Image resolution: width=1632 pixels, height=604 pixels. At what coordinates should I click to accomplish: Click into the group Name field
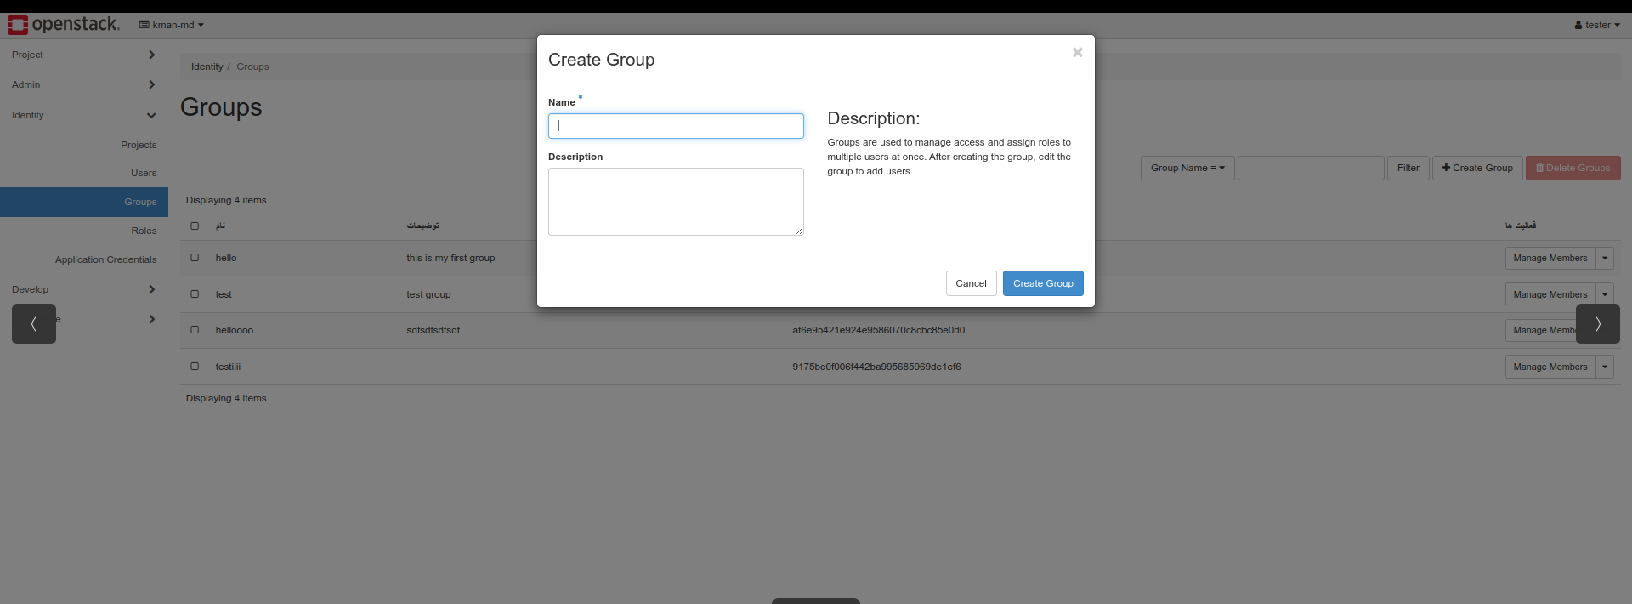(676, 126)
